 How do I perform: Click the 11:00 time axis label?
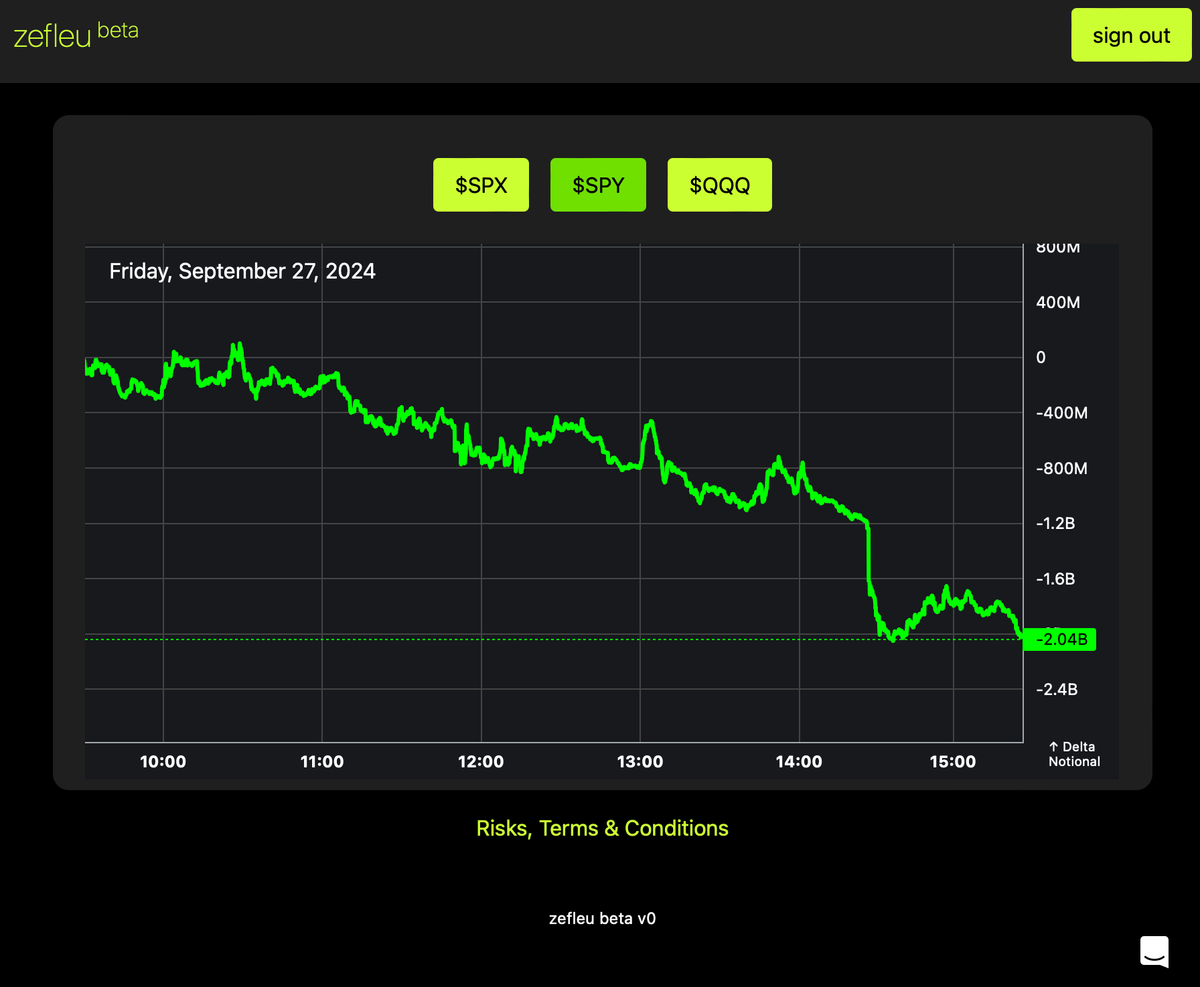point(322,762)
